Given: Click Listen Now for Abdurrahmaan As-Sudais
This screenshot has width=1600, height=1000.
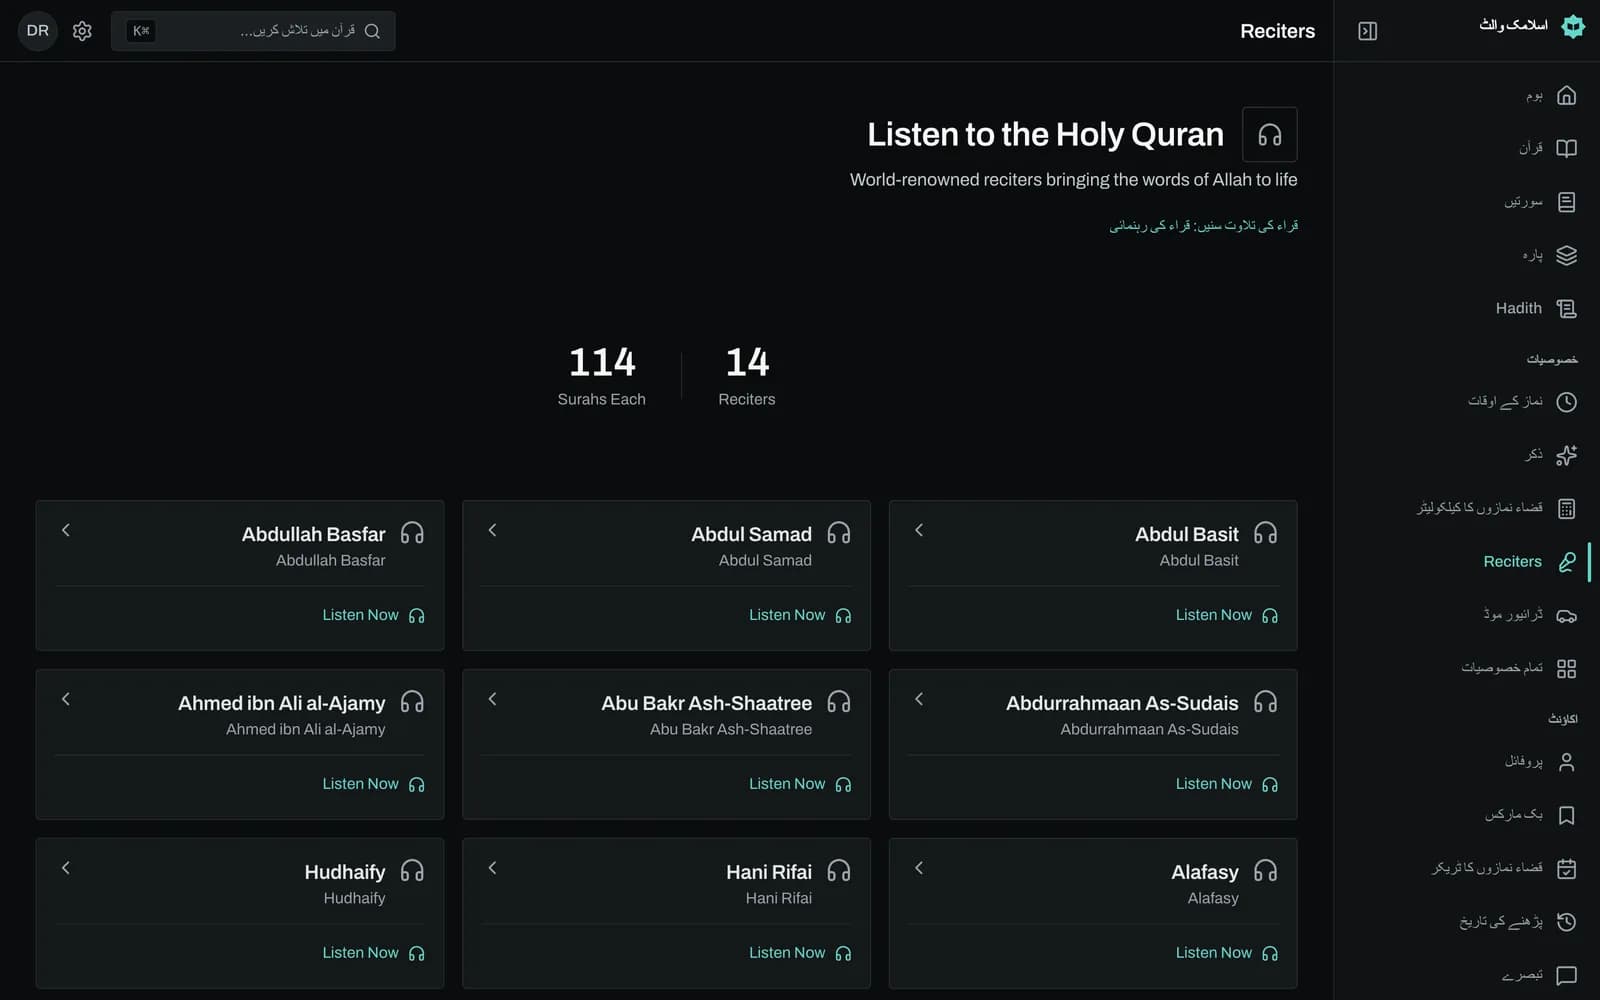Looking at the screenshot, I should click(1226, 784).
